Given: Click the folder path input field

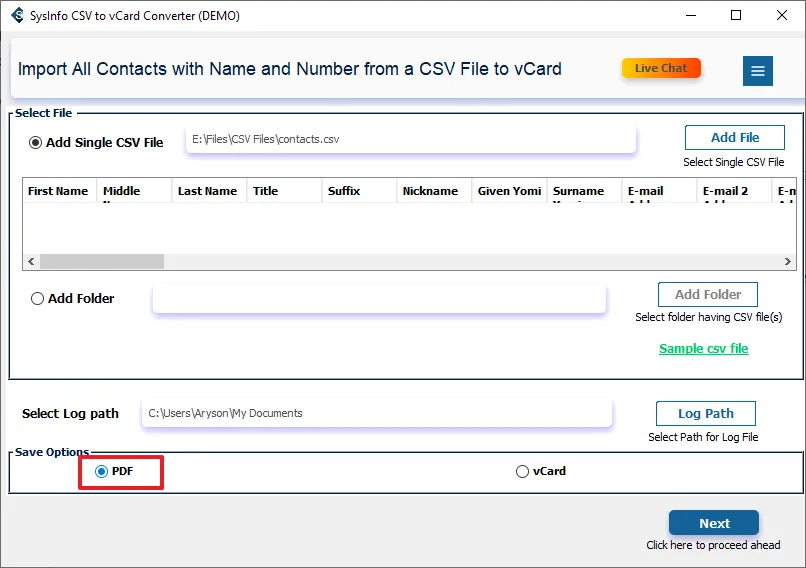Looking at the screenshot, I should click(x=379, y=298).
